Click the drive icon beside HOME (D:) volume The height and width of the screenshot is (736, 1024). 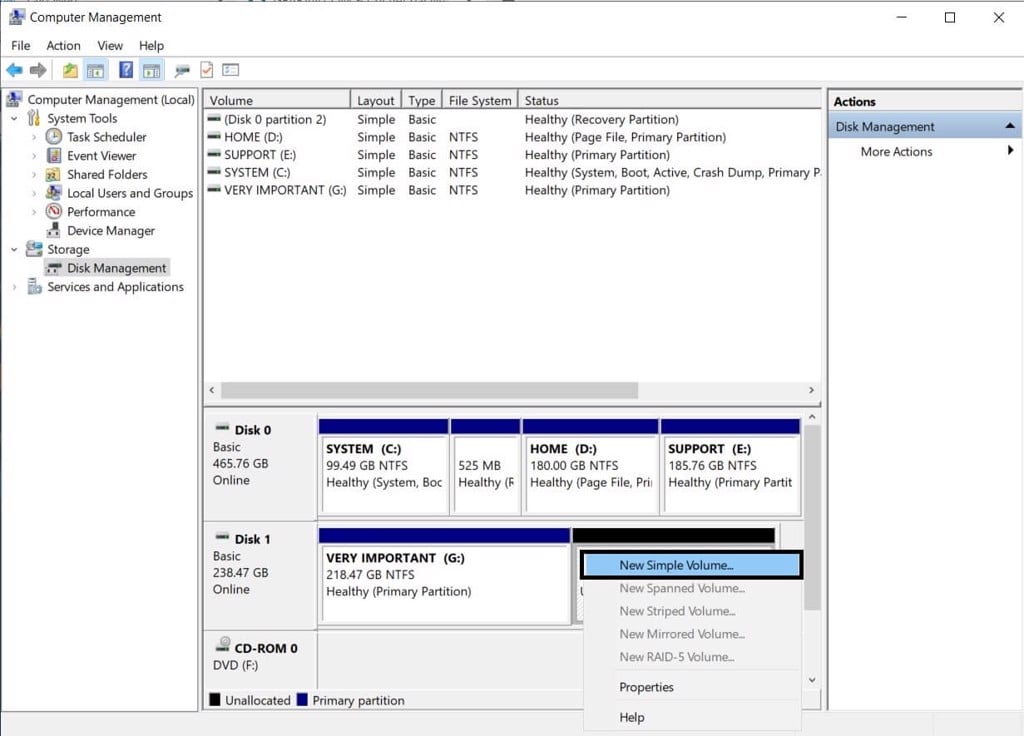(x=214, y=137)
